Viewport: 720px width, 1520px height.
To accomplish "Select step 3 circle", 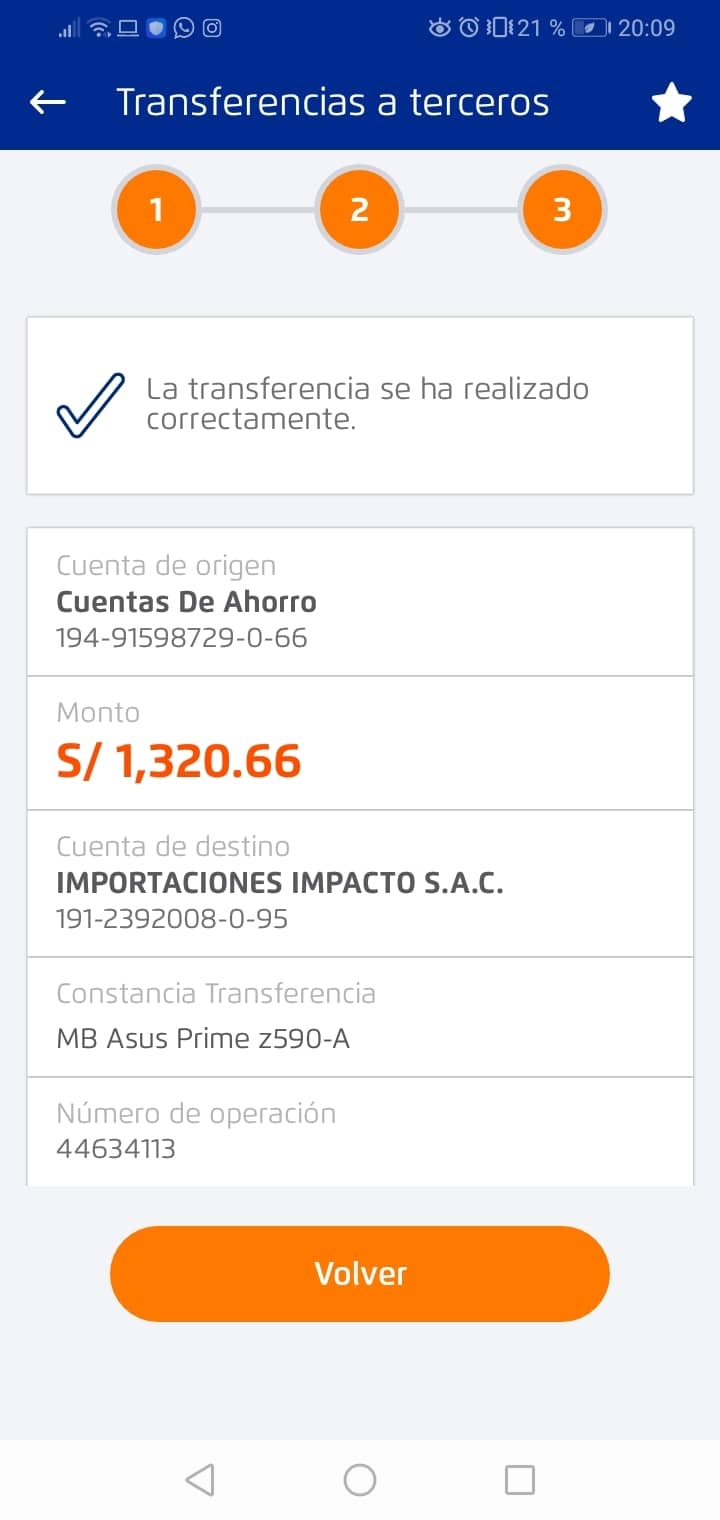I will [562, 210].
